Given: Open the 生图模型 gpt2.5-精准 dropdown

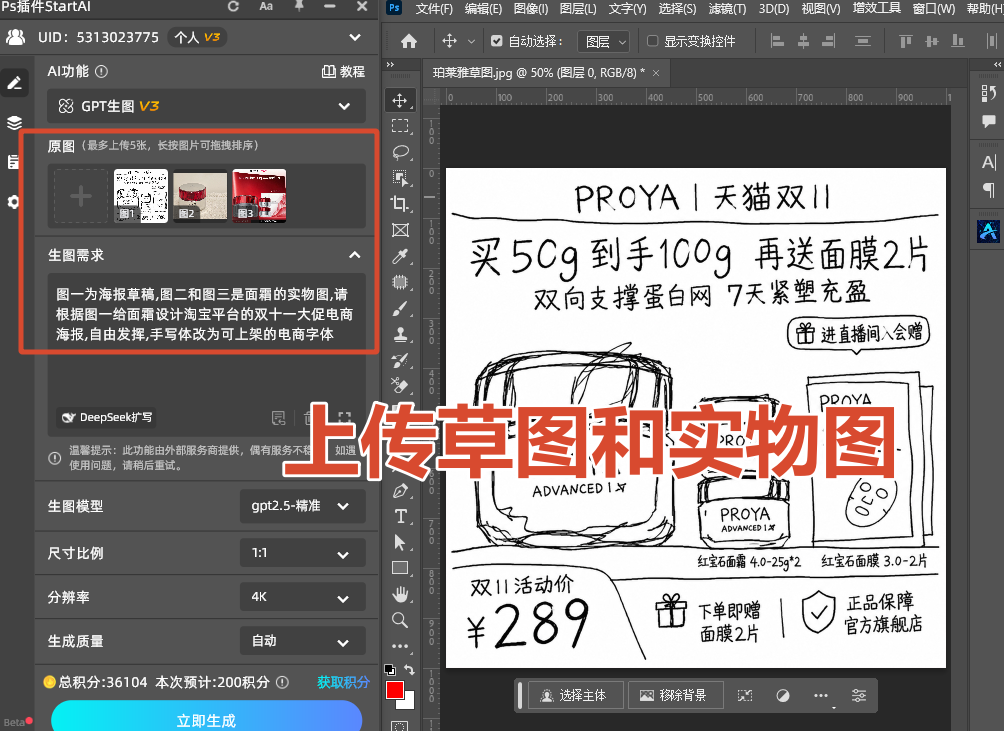Looking at the screenshot, I should pos(302,506).
